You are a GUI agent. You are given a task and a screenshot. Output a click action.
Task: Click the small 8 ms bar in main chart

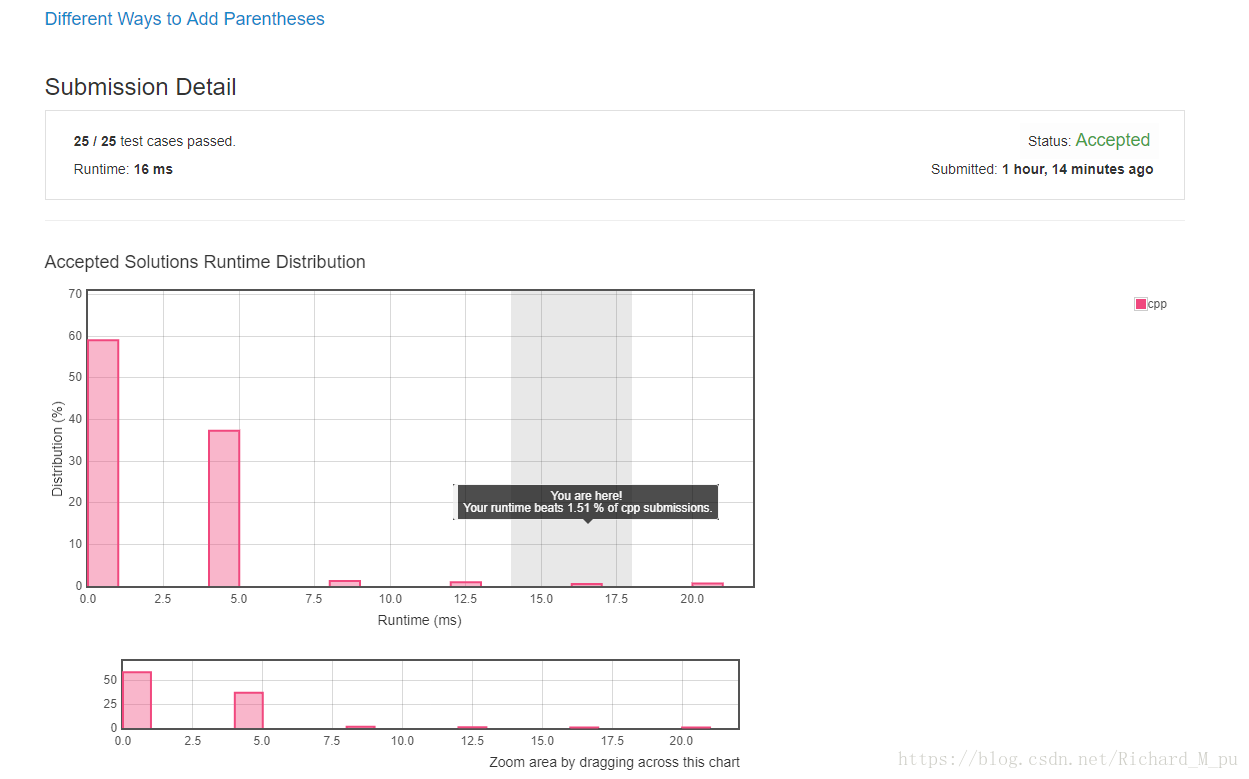(x=345, y=583)
